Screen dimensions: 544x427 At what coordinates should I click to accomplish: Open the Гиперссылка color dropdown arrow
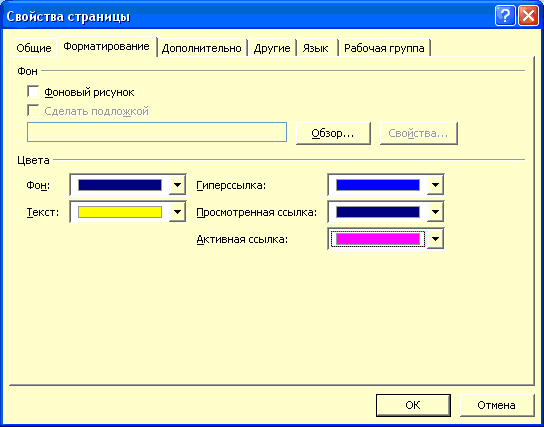click(435, 185)
